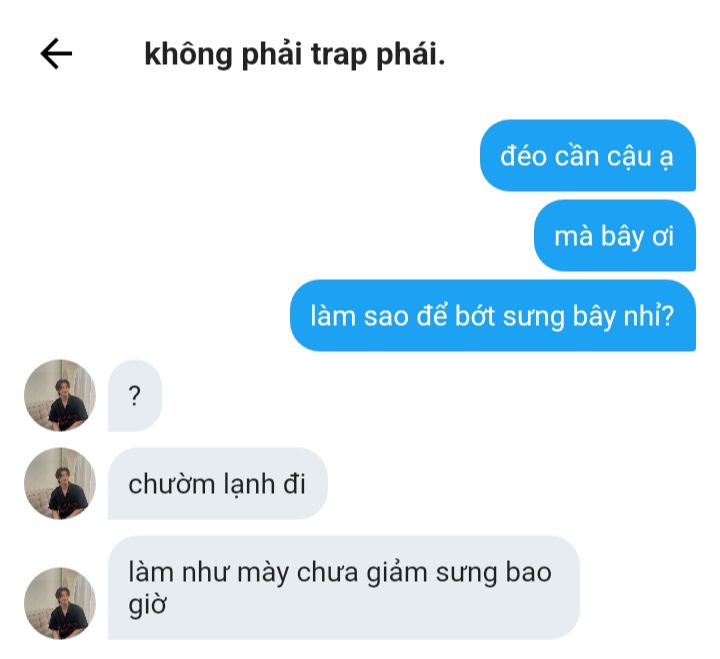Select the received '?' message bubble
720x659 pixels.
click(x=135, y=395)
